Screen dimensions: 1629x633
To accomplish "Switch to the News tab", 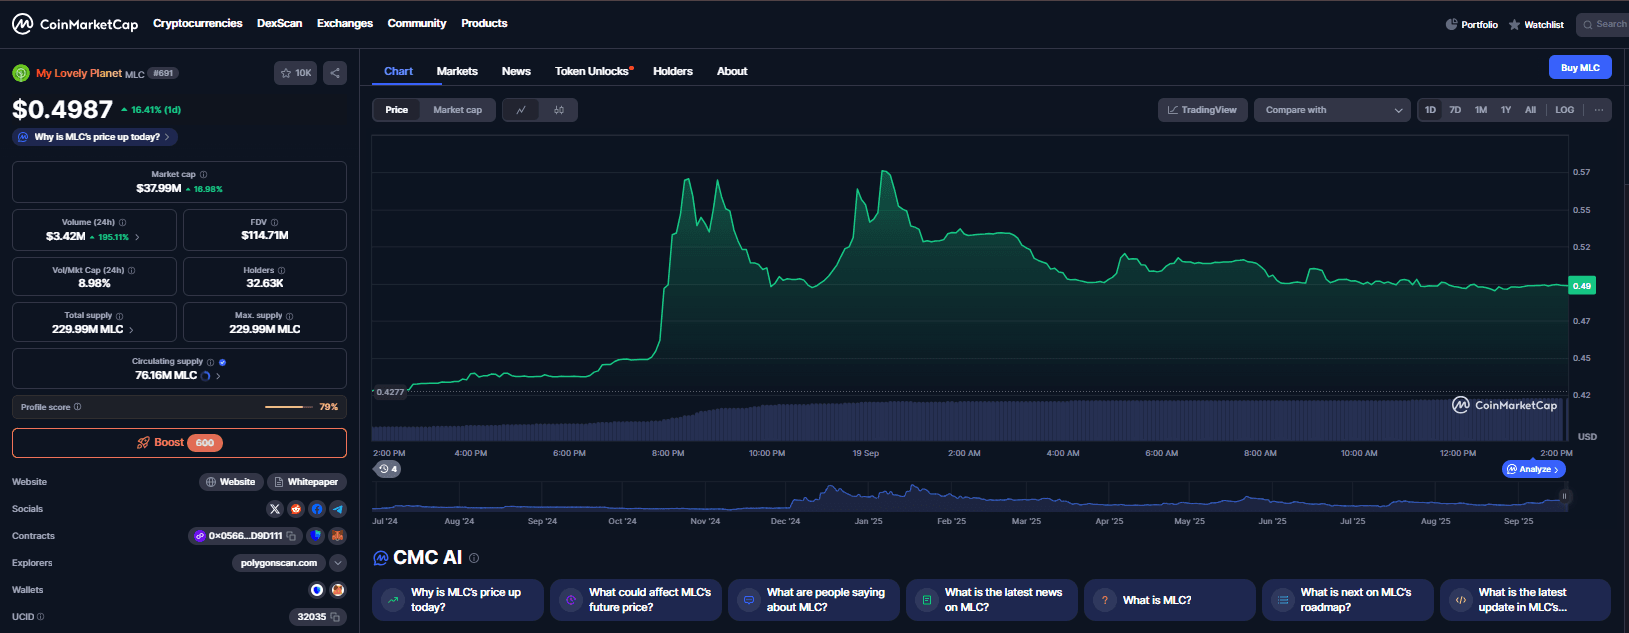I will 516,71.
